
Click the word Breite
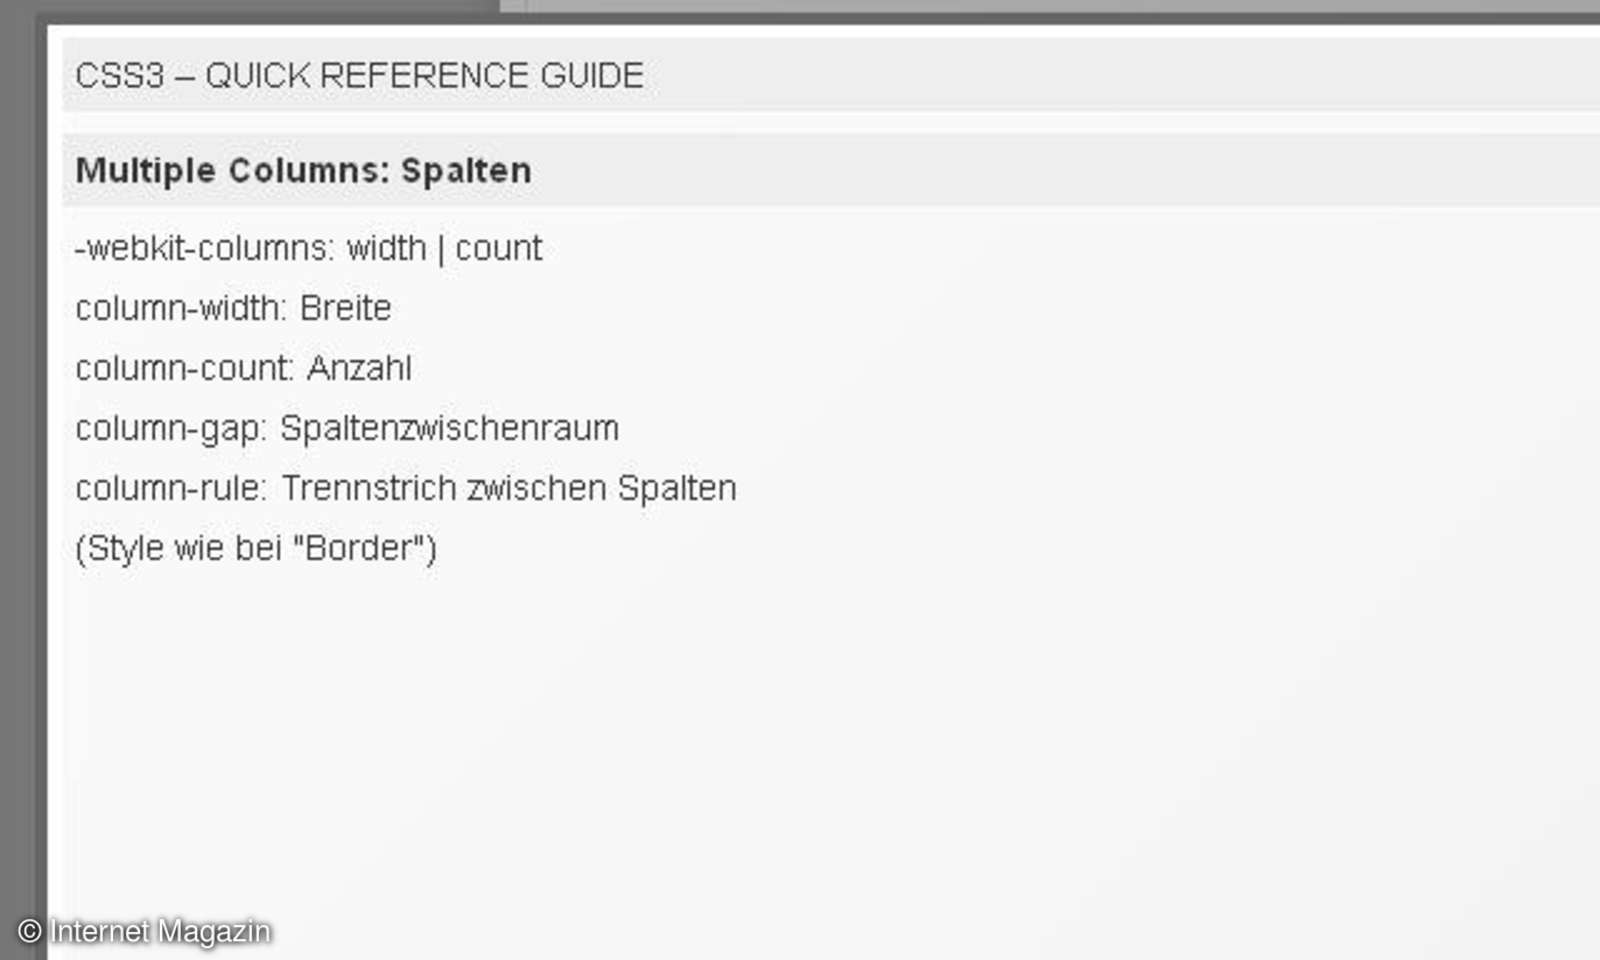click(x=345, y=308)
